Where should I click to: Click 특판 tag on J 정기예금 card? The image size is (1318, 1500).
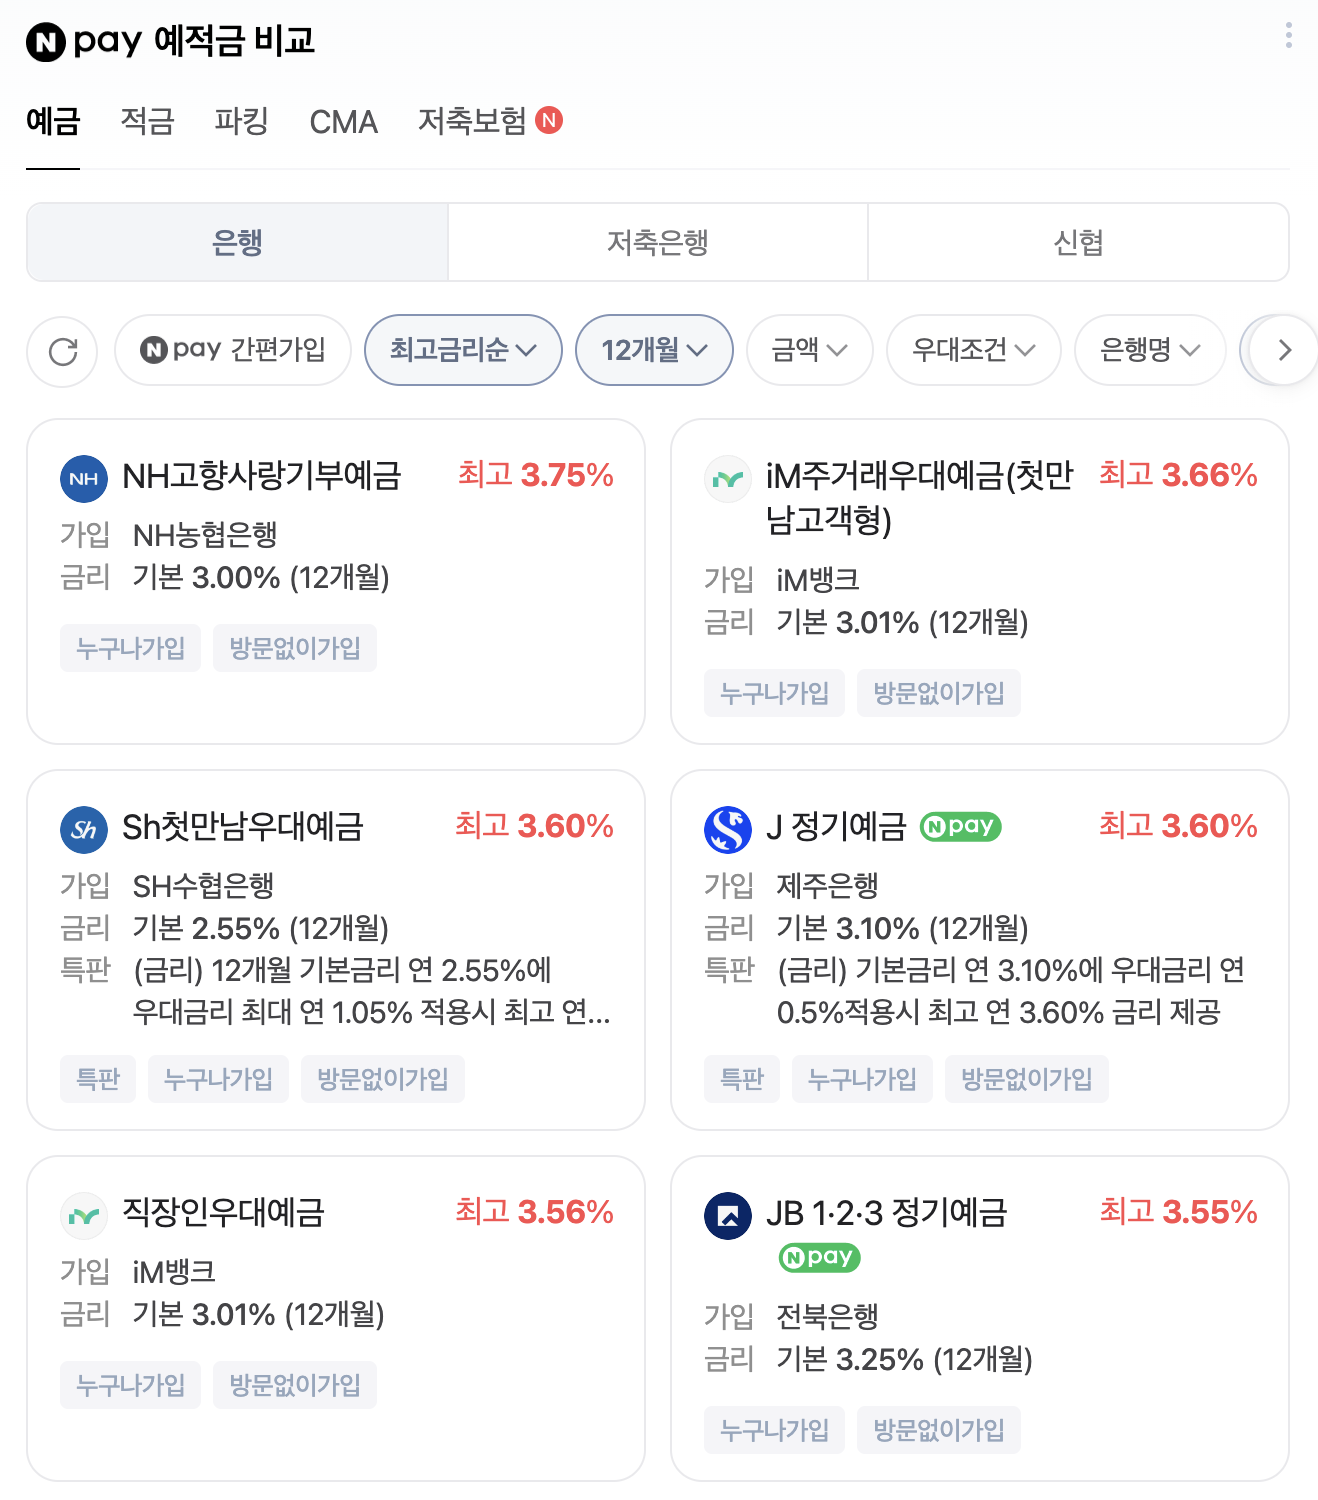click(742, 1079)
